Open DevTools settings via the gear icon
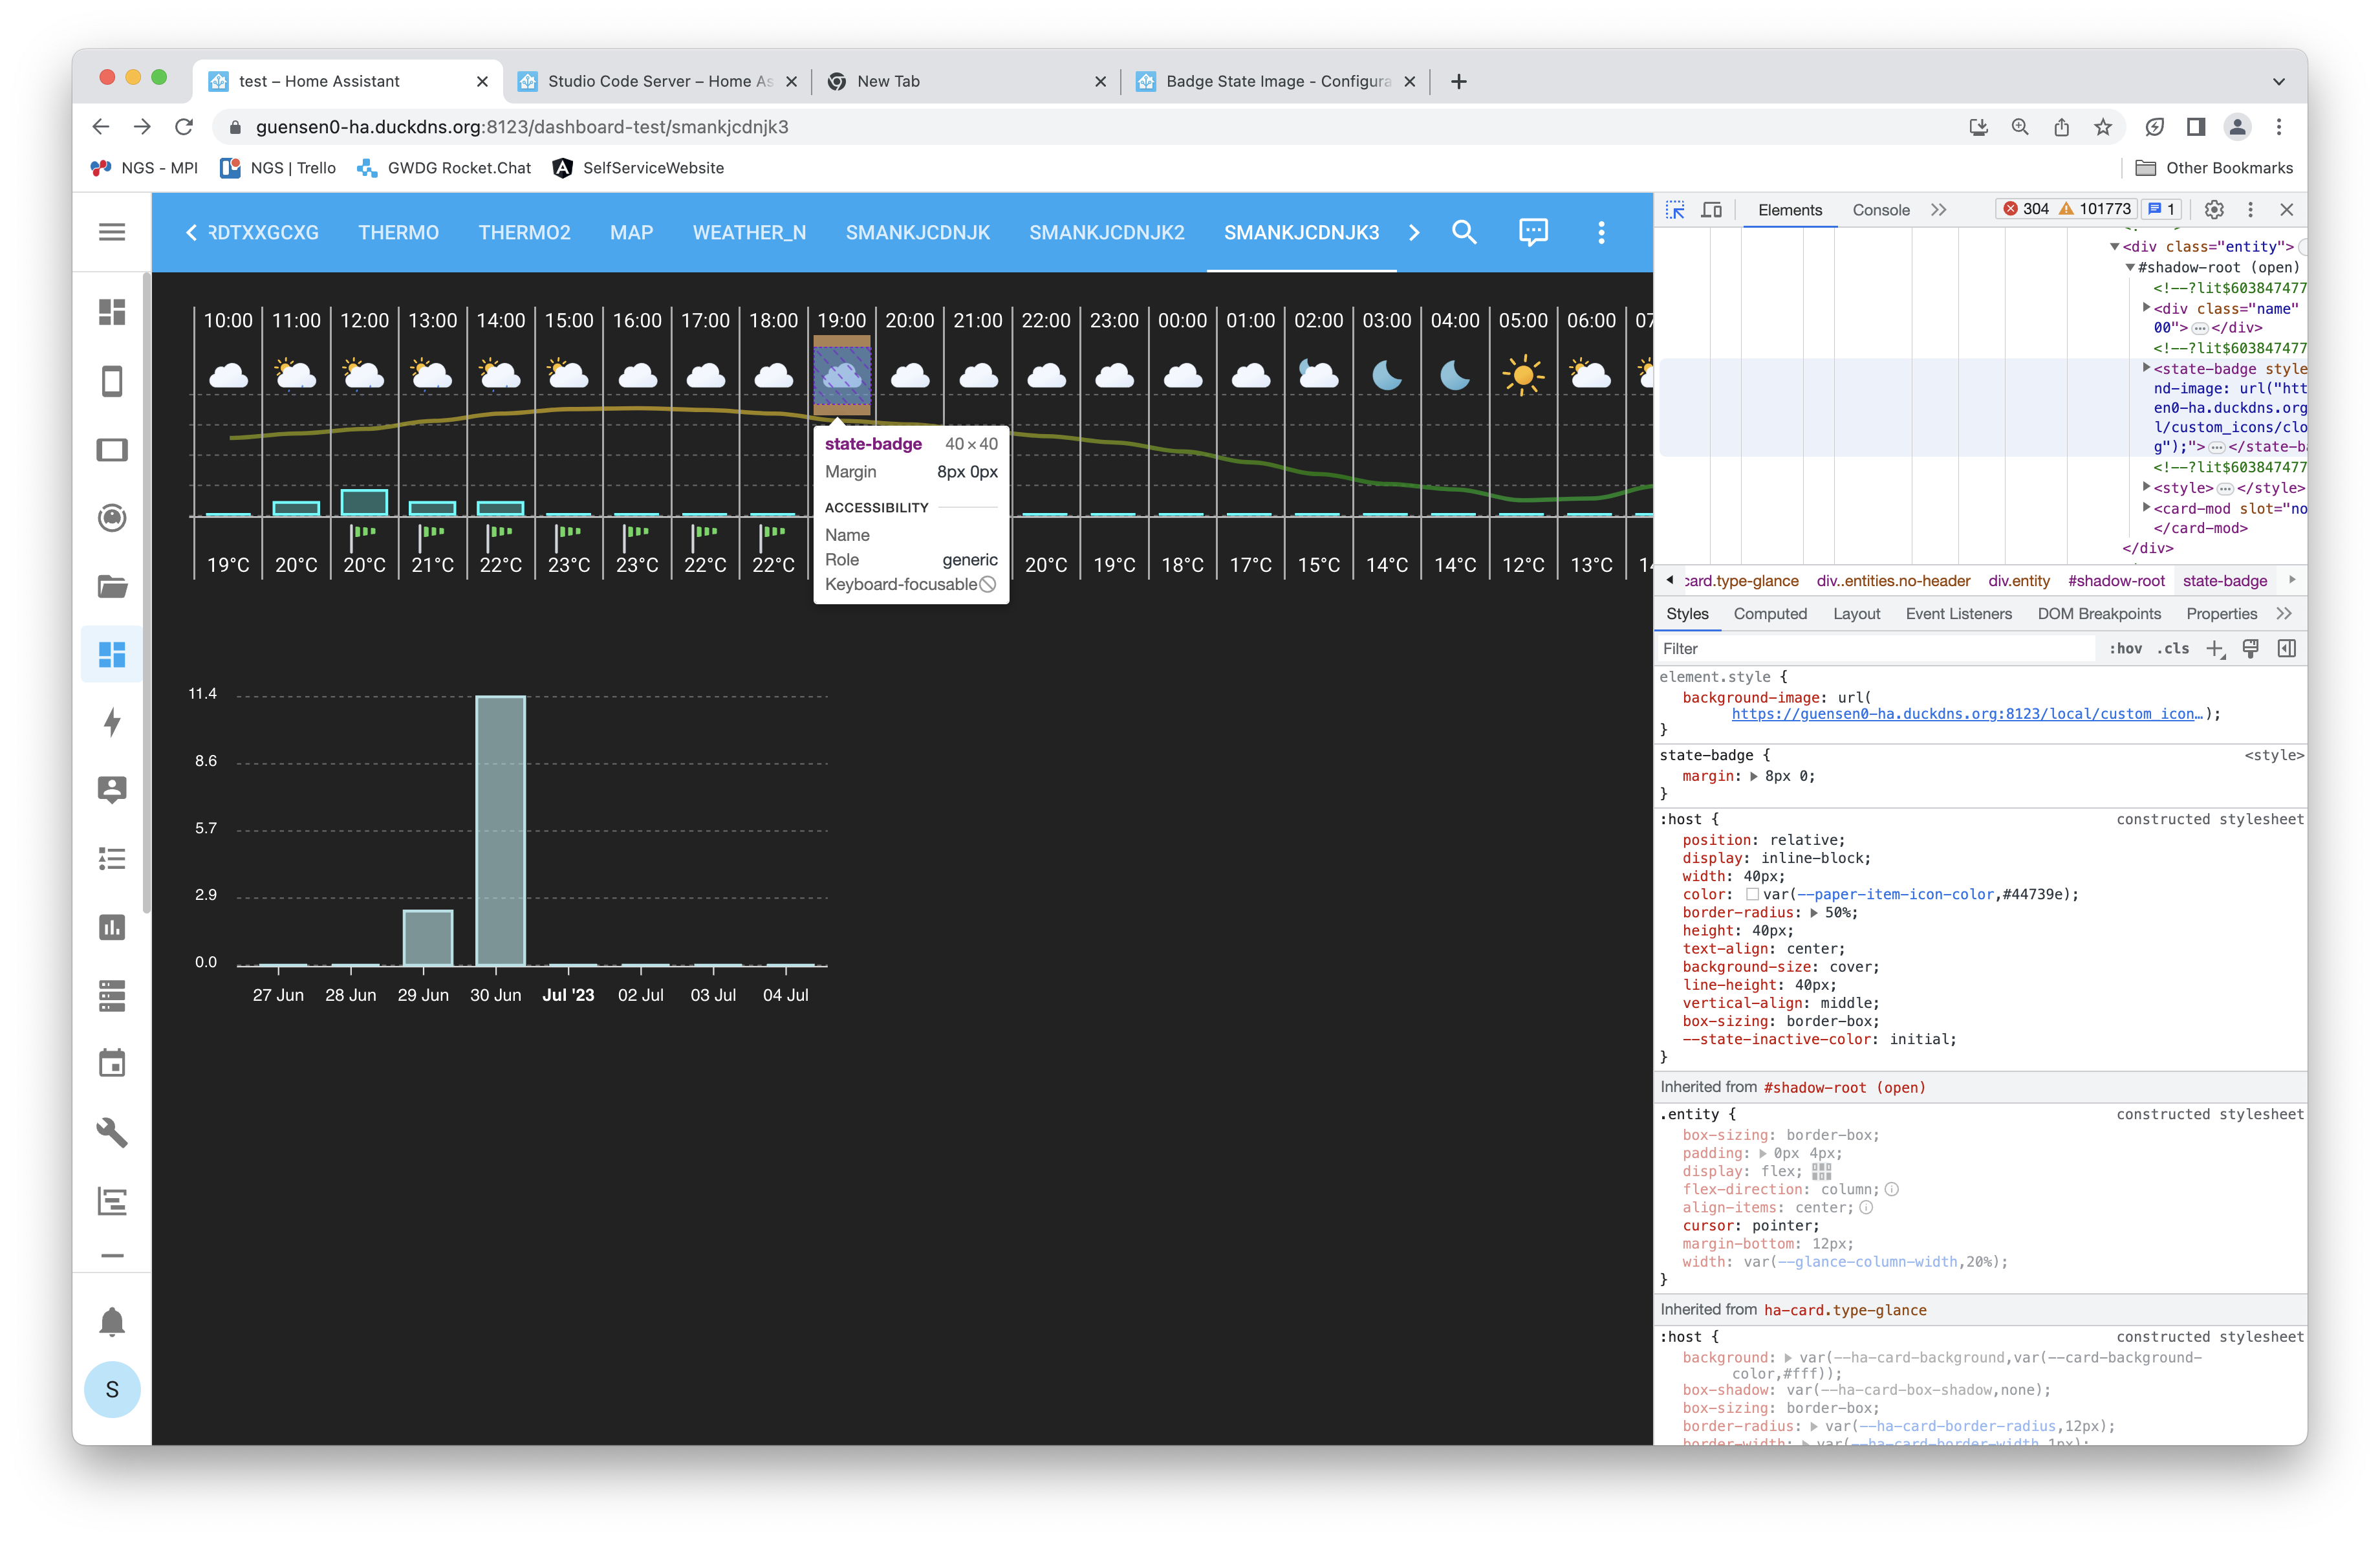 2213,209
